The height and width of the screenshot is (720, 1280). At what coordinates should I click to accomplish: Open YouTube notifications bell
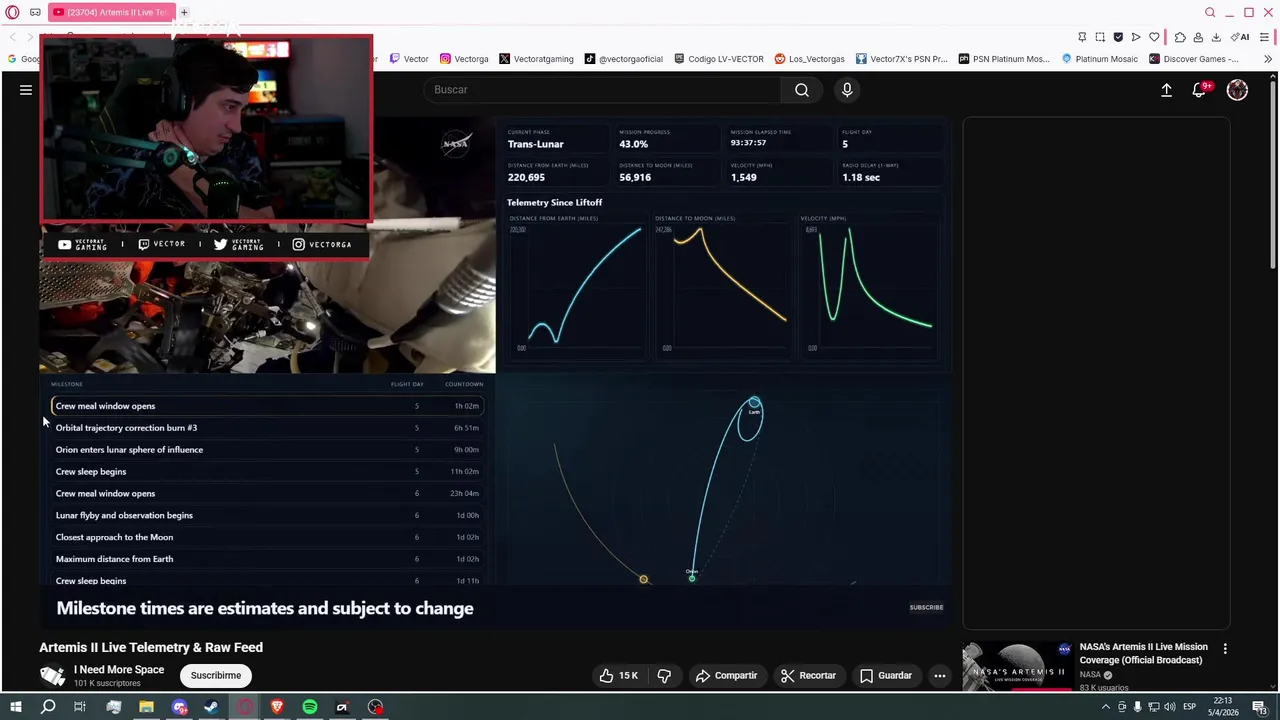tap(1199, 90)
